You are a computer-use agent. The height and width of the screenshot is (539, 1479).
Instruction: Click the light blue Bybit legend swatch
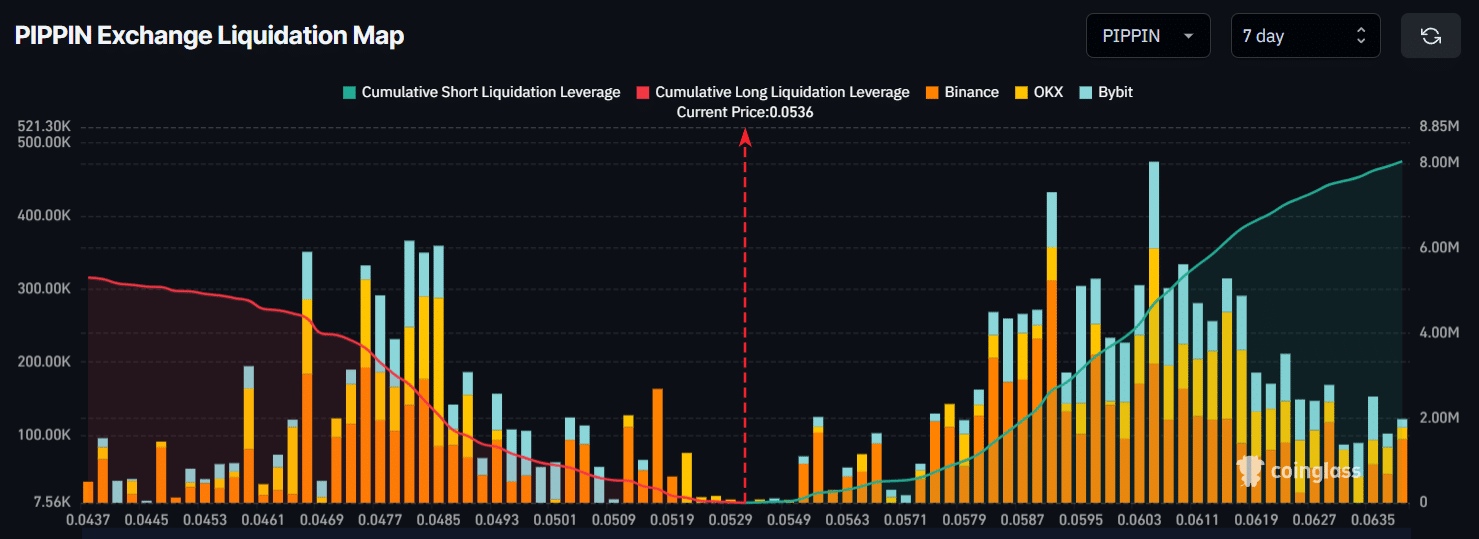(1086, 92)
